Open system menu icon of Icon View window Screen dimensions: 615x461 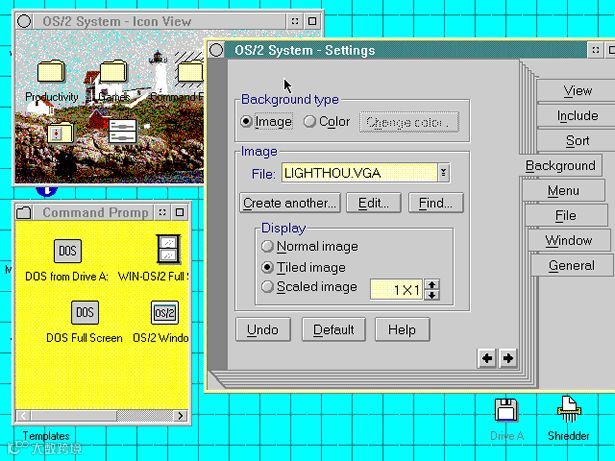(24, 21)
